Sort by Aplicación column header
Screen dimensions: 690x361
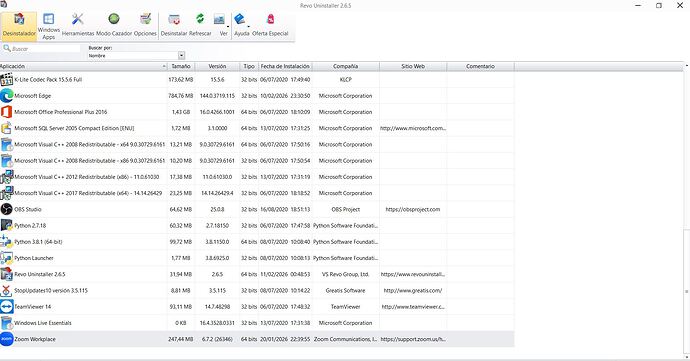pos(84,66)
